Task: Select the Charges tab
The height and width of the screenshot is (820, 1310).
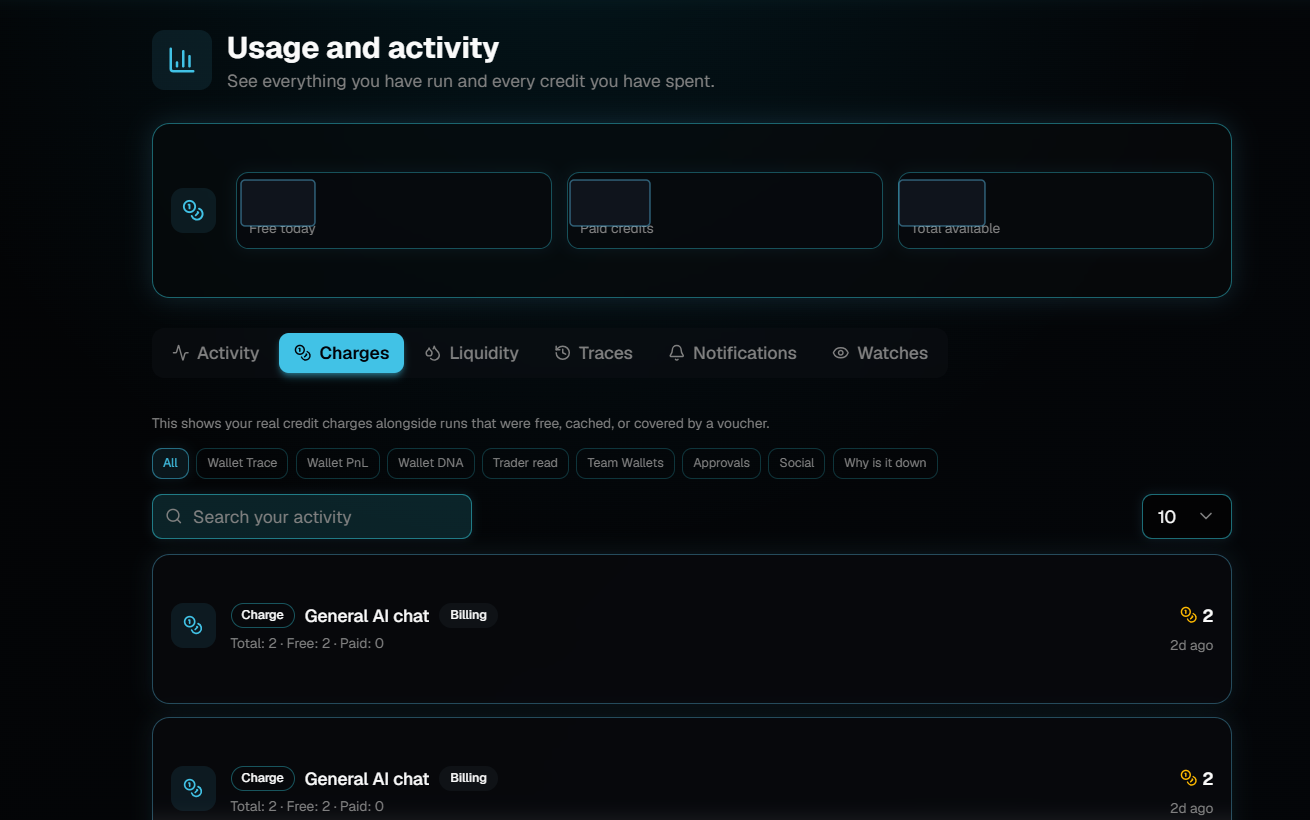Action: pos(341,353)
